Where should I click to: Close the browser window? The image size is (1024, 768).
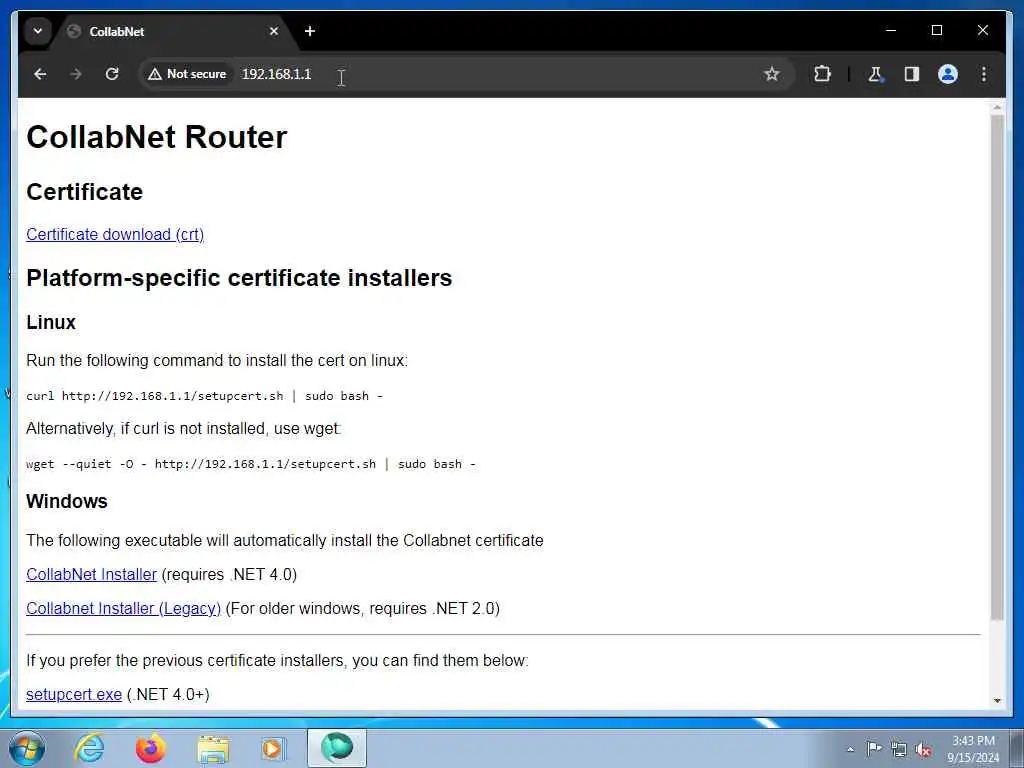982,31
